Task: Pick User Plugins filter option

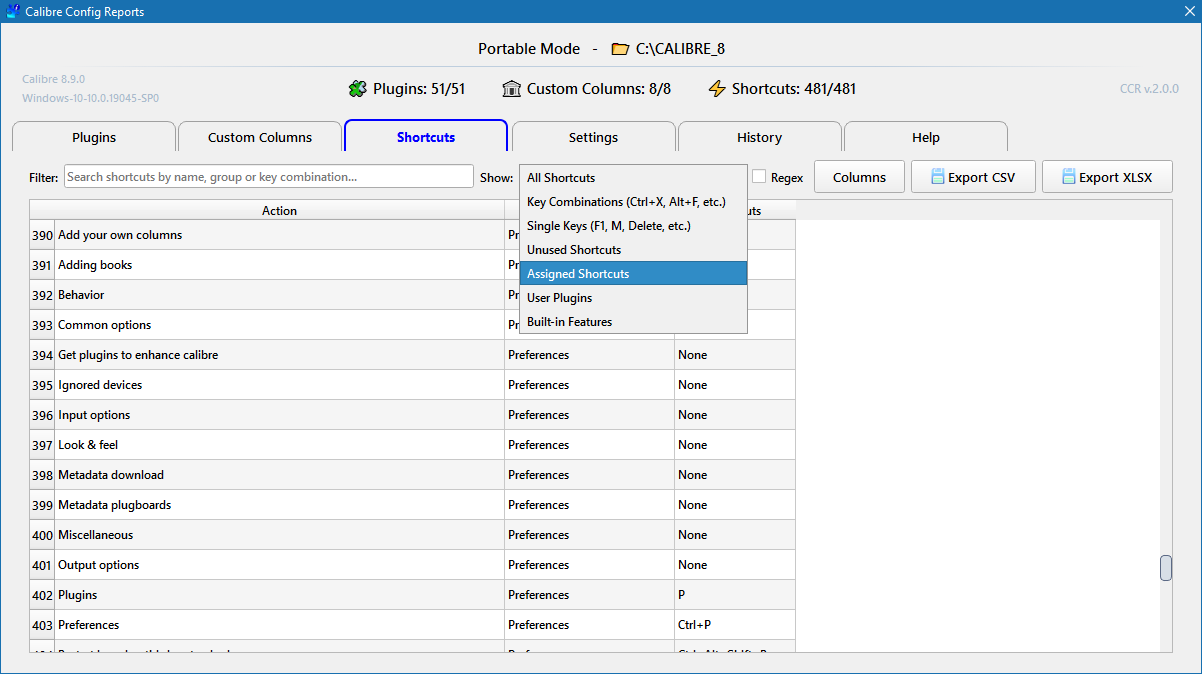Action: coord(633,298)
